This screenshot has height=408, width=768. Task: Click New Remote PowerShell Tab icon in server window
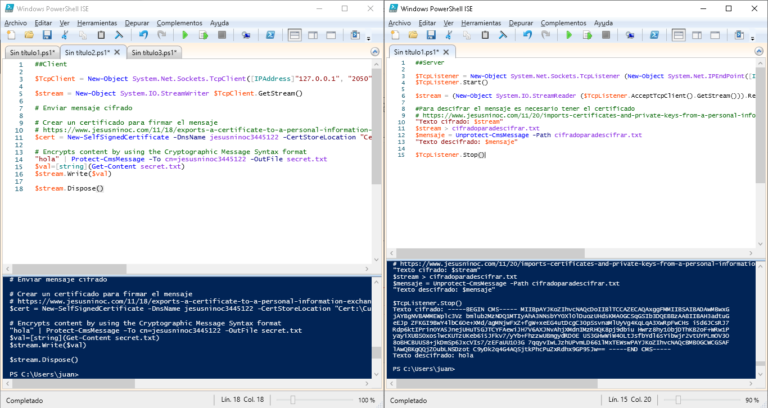click(x=630, y=35)
